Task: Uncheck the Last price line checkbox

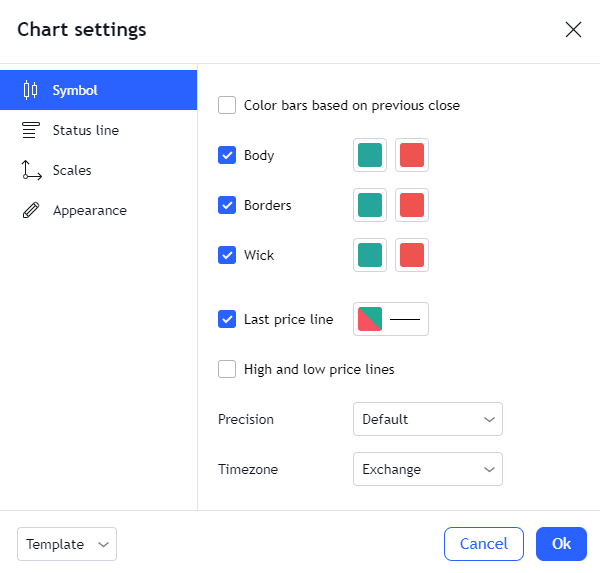Action: point(227,319)
